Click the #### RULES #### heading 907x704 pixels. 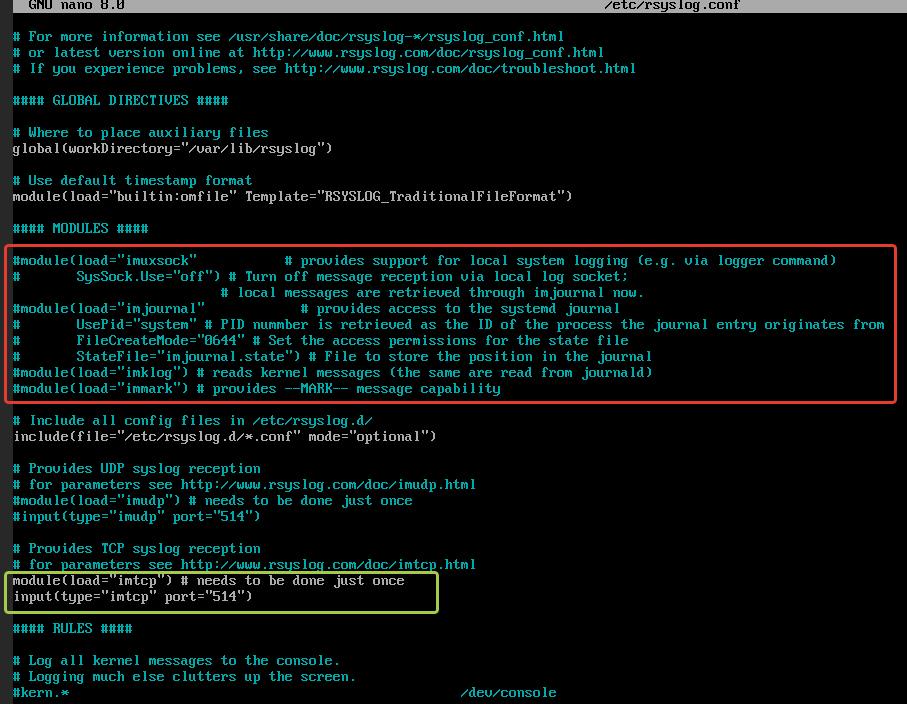(72, 629)
